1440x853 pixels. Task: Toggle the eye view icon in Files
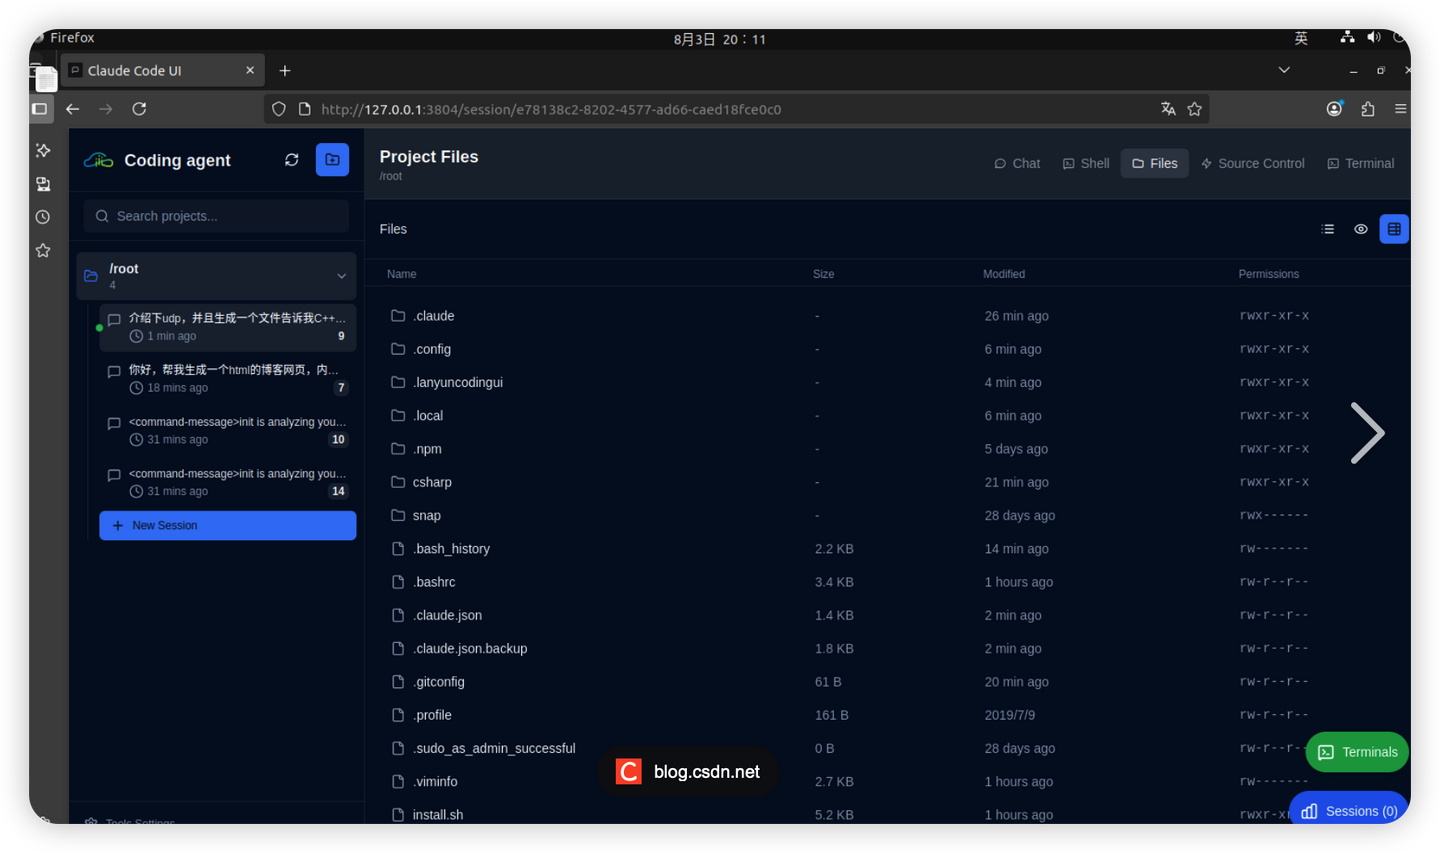(x=1361, y=229)
